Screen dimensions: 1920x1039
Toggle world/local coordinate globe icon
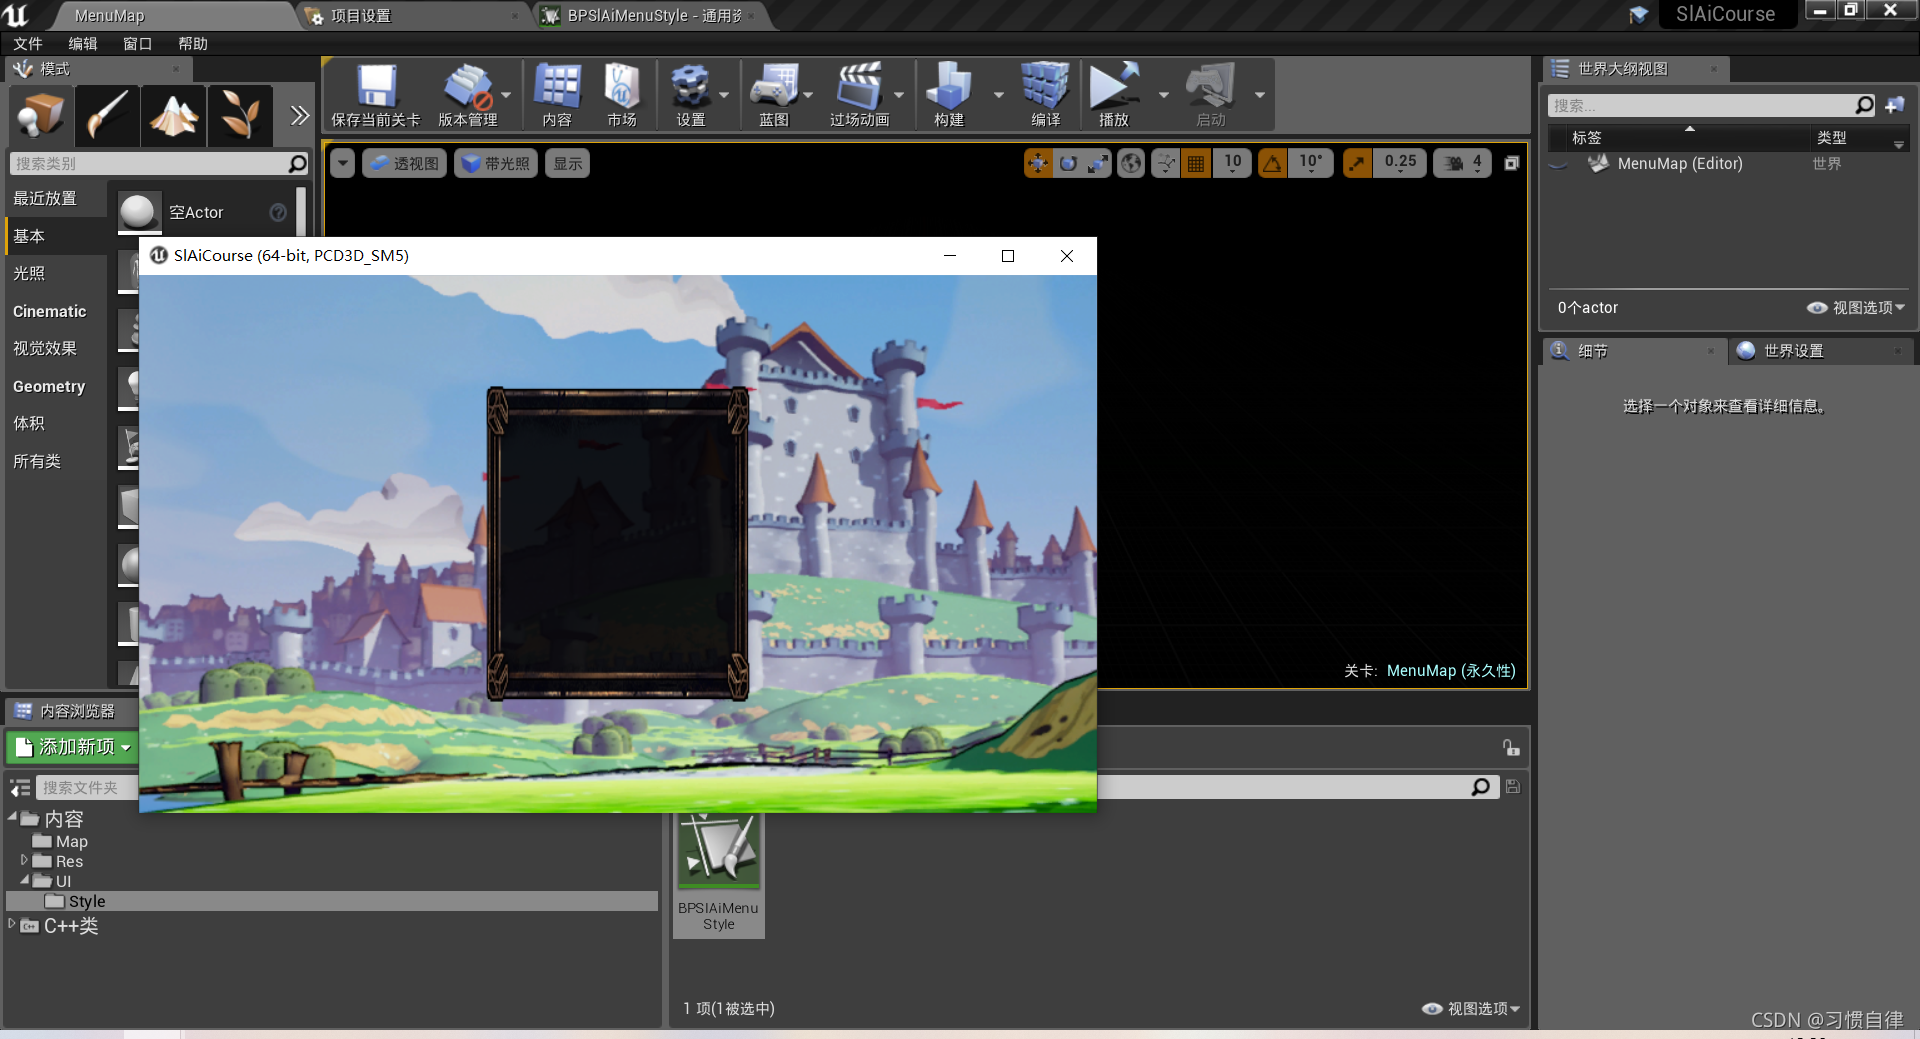[x=1131, y=163]
